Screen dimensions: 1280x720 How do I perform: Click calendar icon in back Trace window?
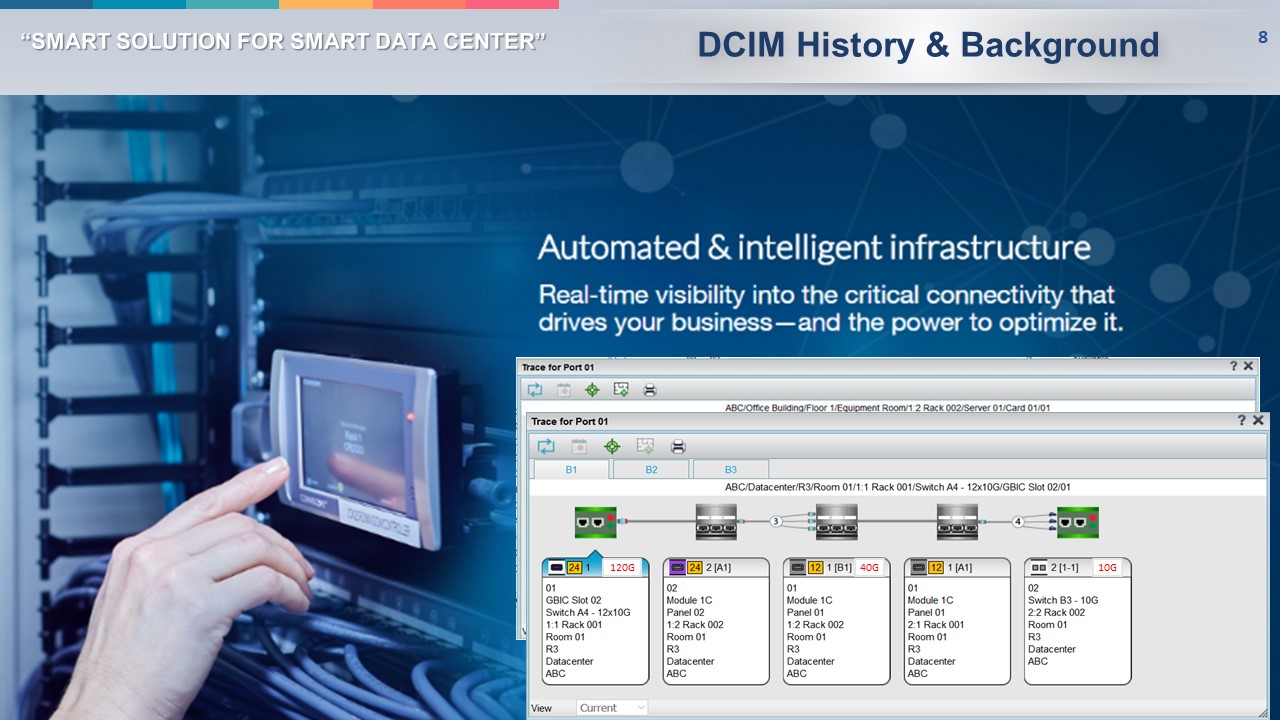564,390
